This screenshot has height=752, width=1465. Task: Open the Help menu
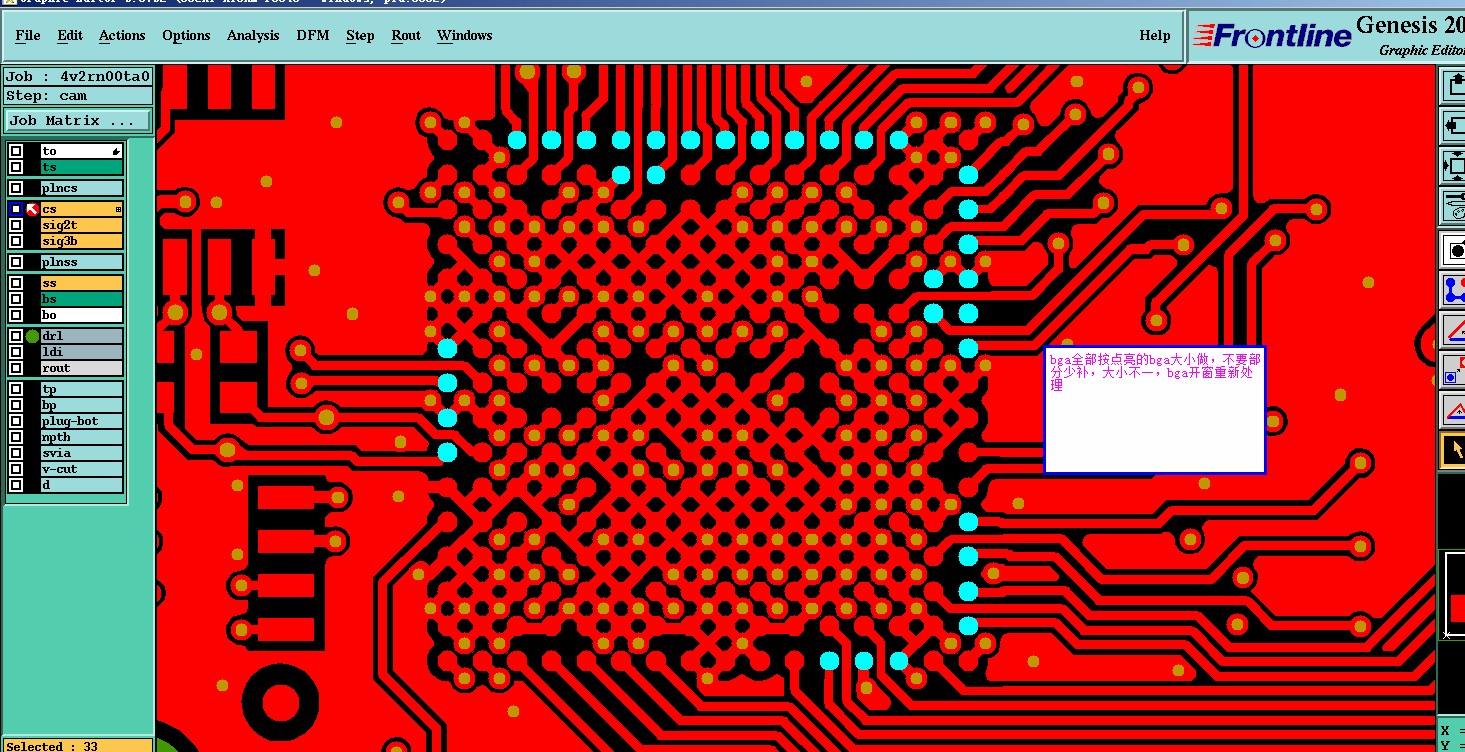tap(1155, 35)
